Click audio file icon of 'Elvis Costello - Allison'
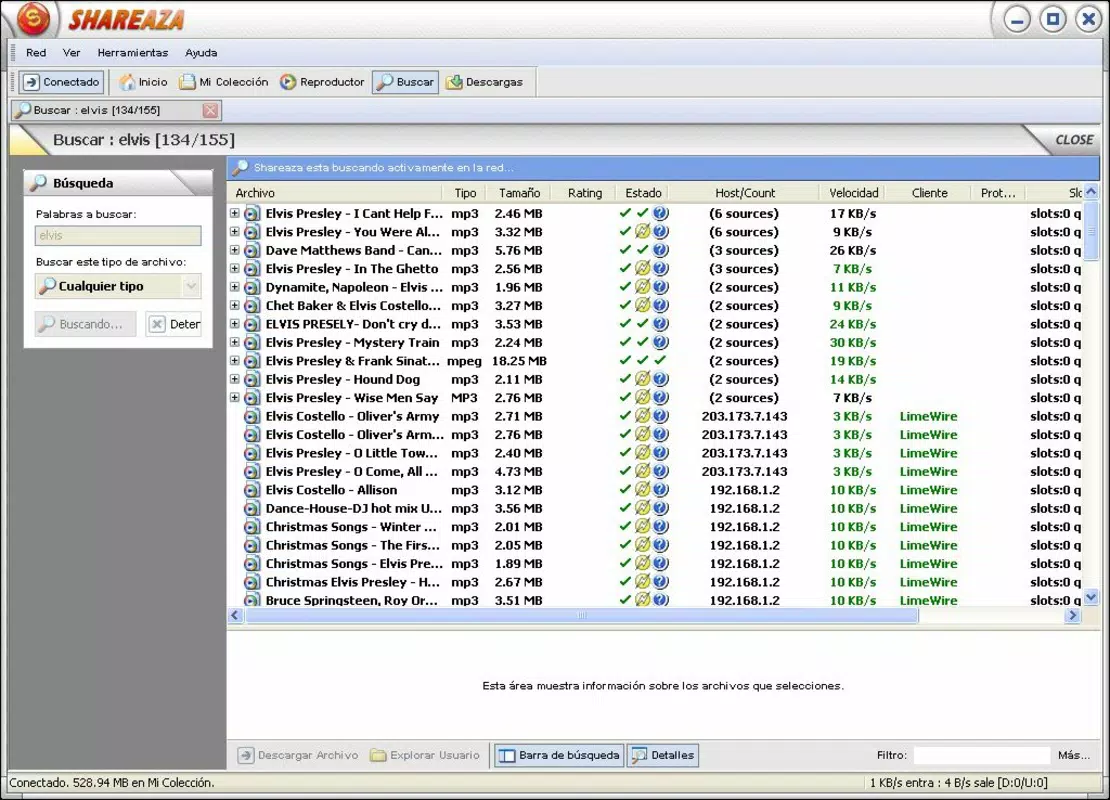The height and width of the screenshot is (800, 1110). [x=251, y=490]
